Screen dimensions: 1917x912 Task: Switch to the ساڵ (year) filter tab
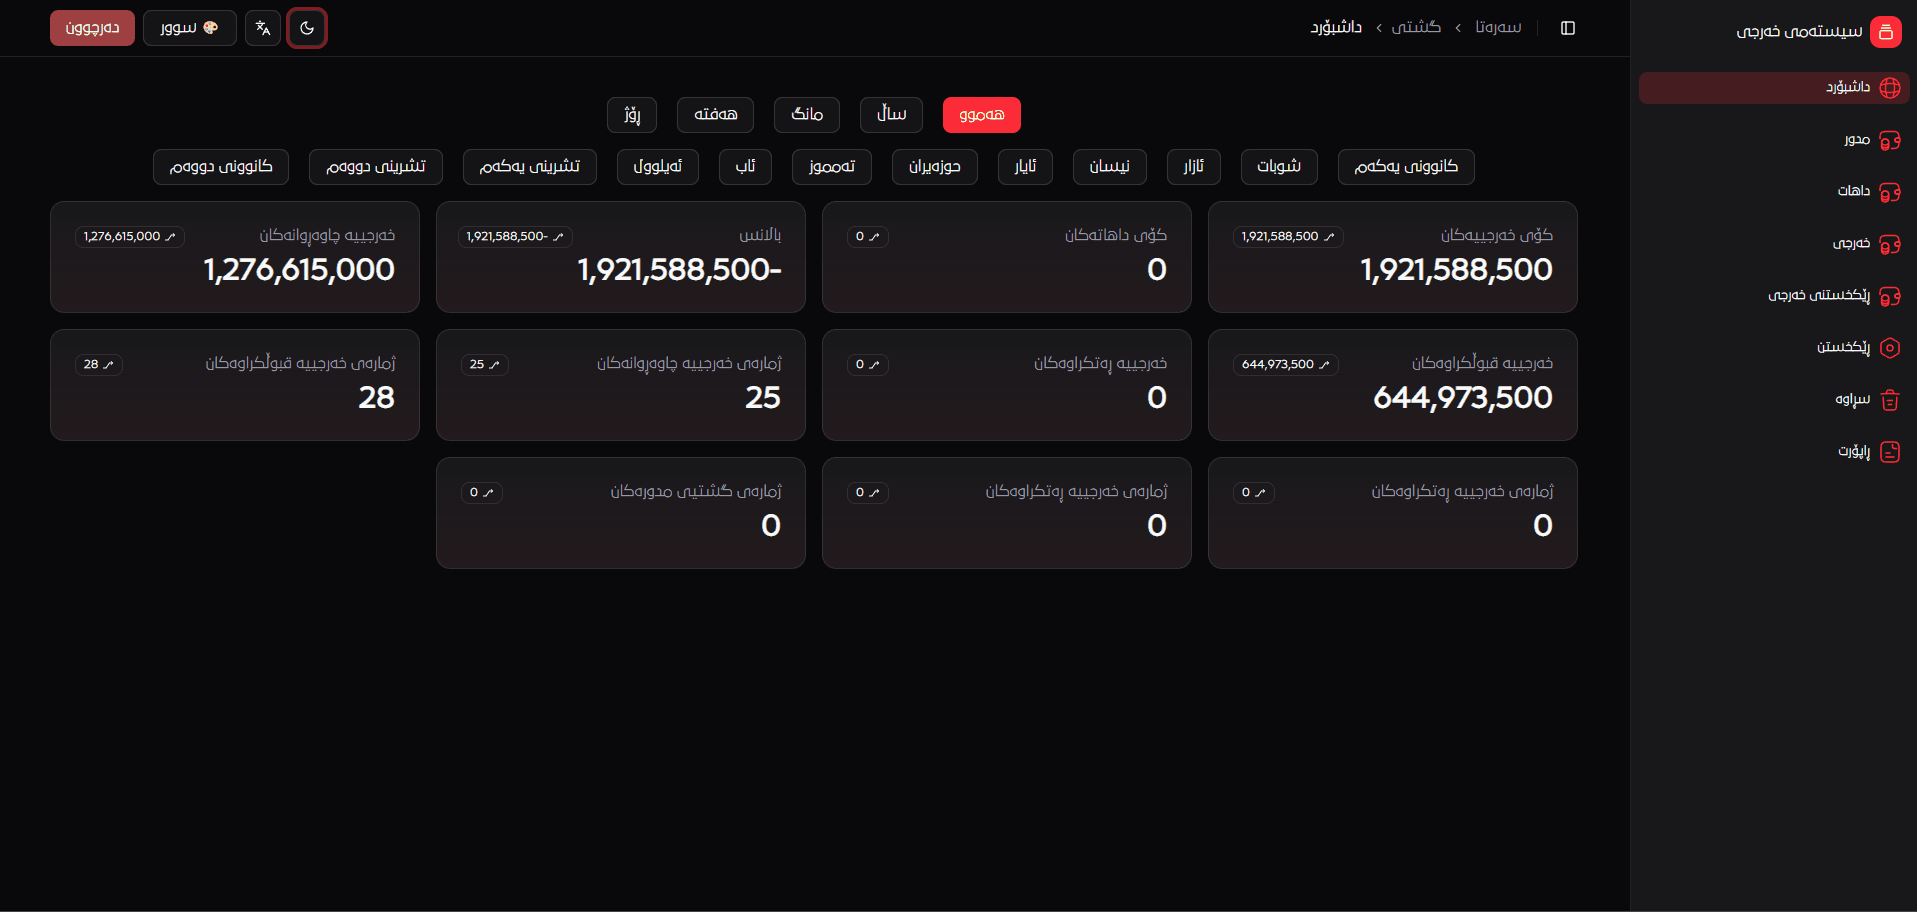(891, 115)
